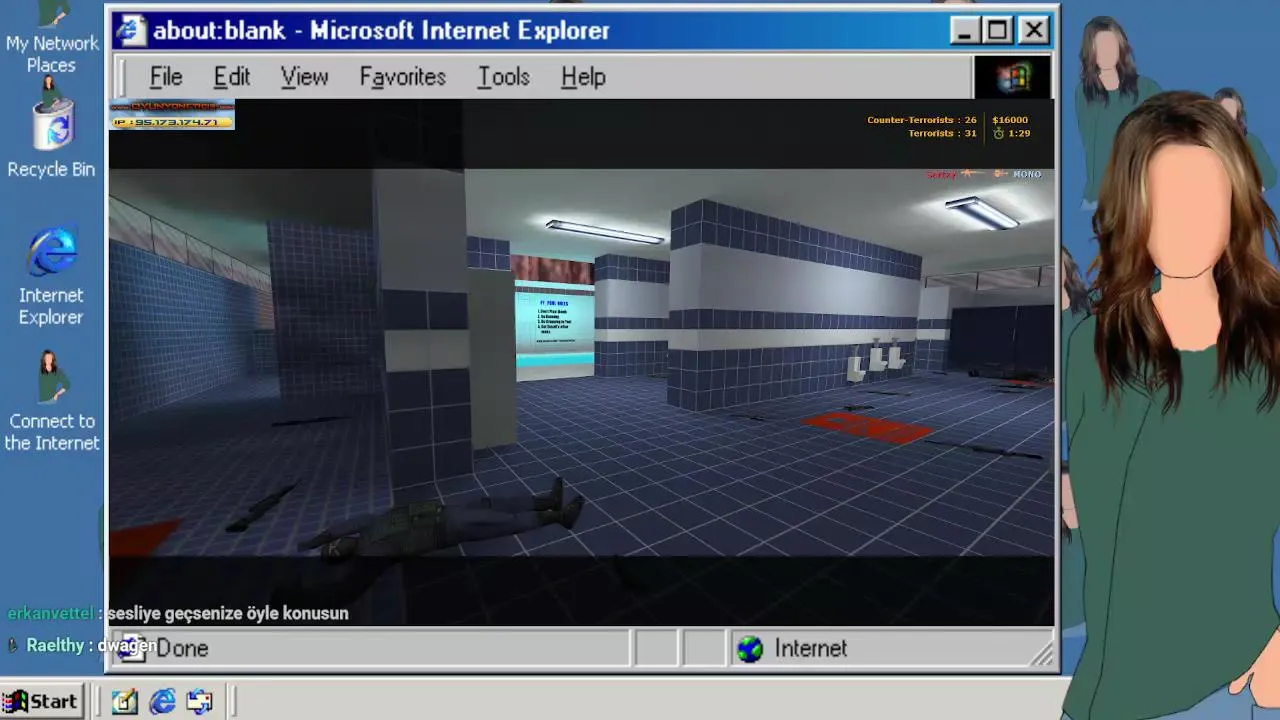
Task: Click the Counter-Terrorists : 26 score
Action: click(x=922, y=120)
